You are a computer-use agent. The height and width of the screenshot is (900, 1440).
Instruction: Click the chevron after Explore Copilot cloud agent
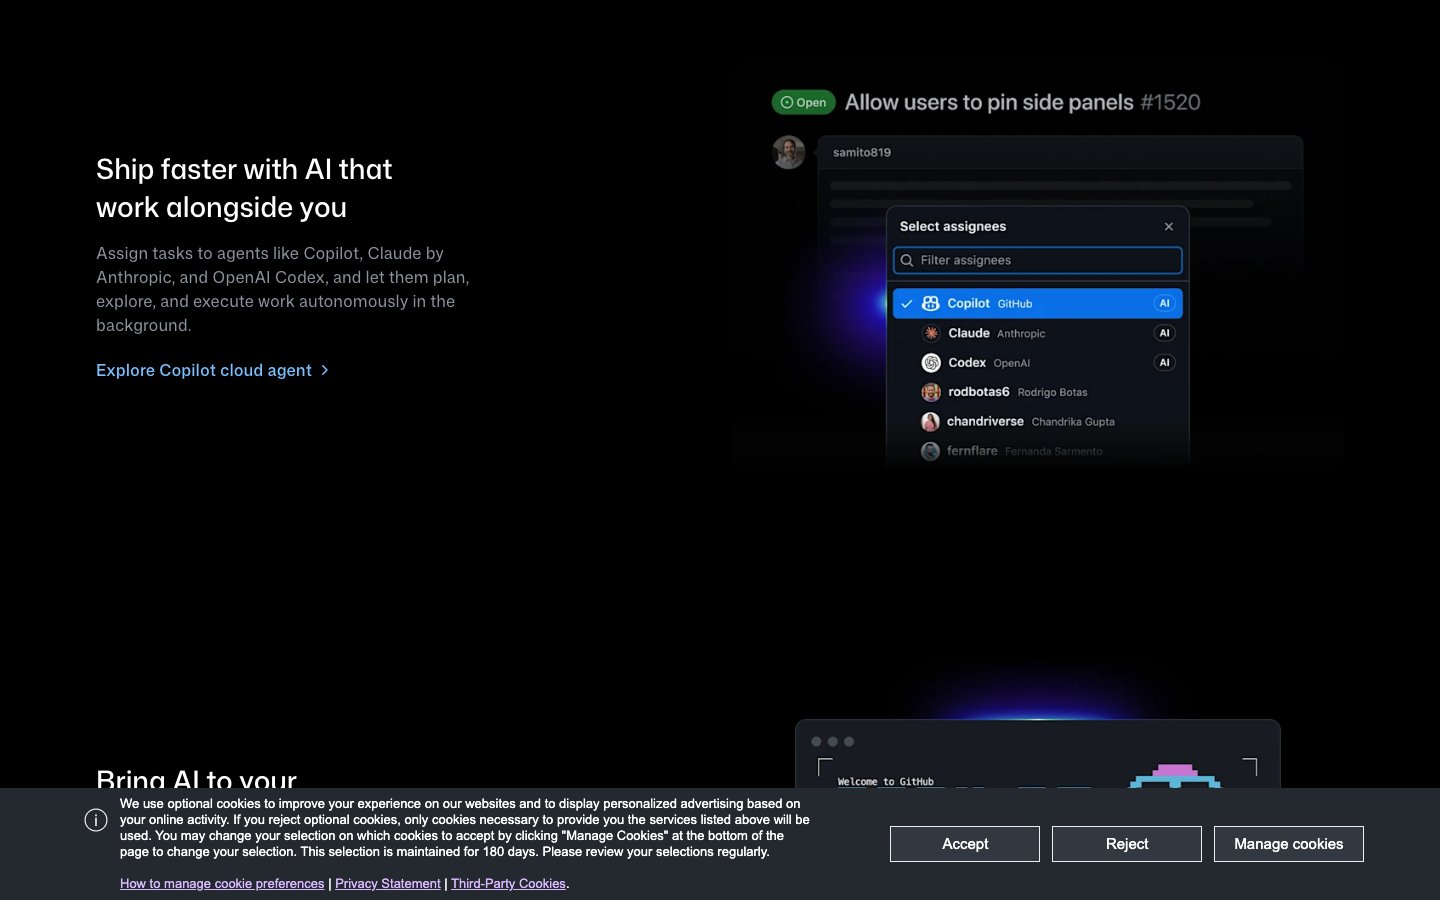pyautogui.click(x=324, y=370)
